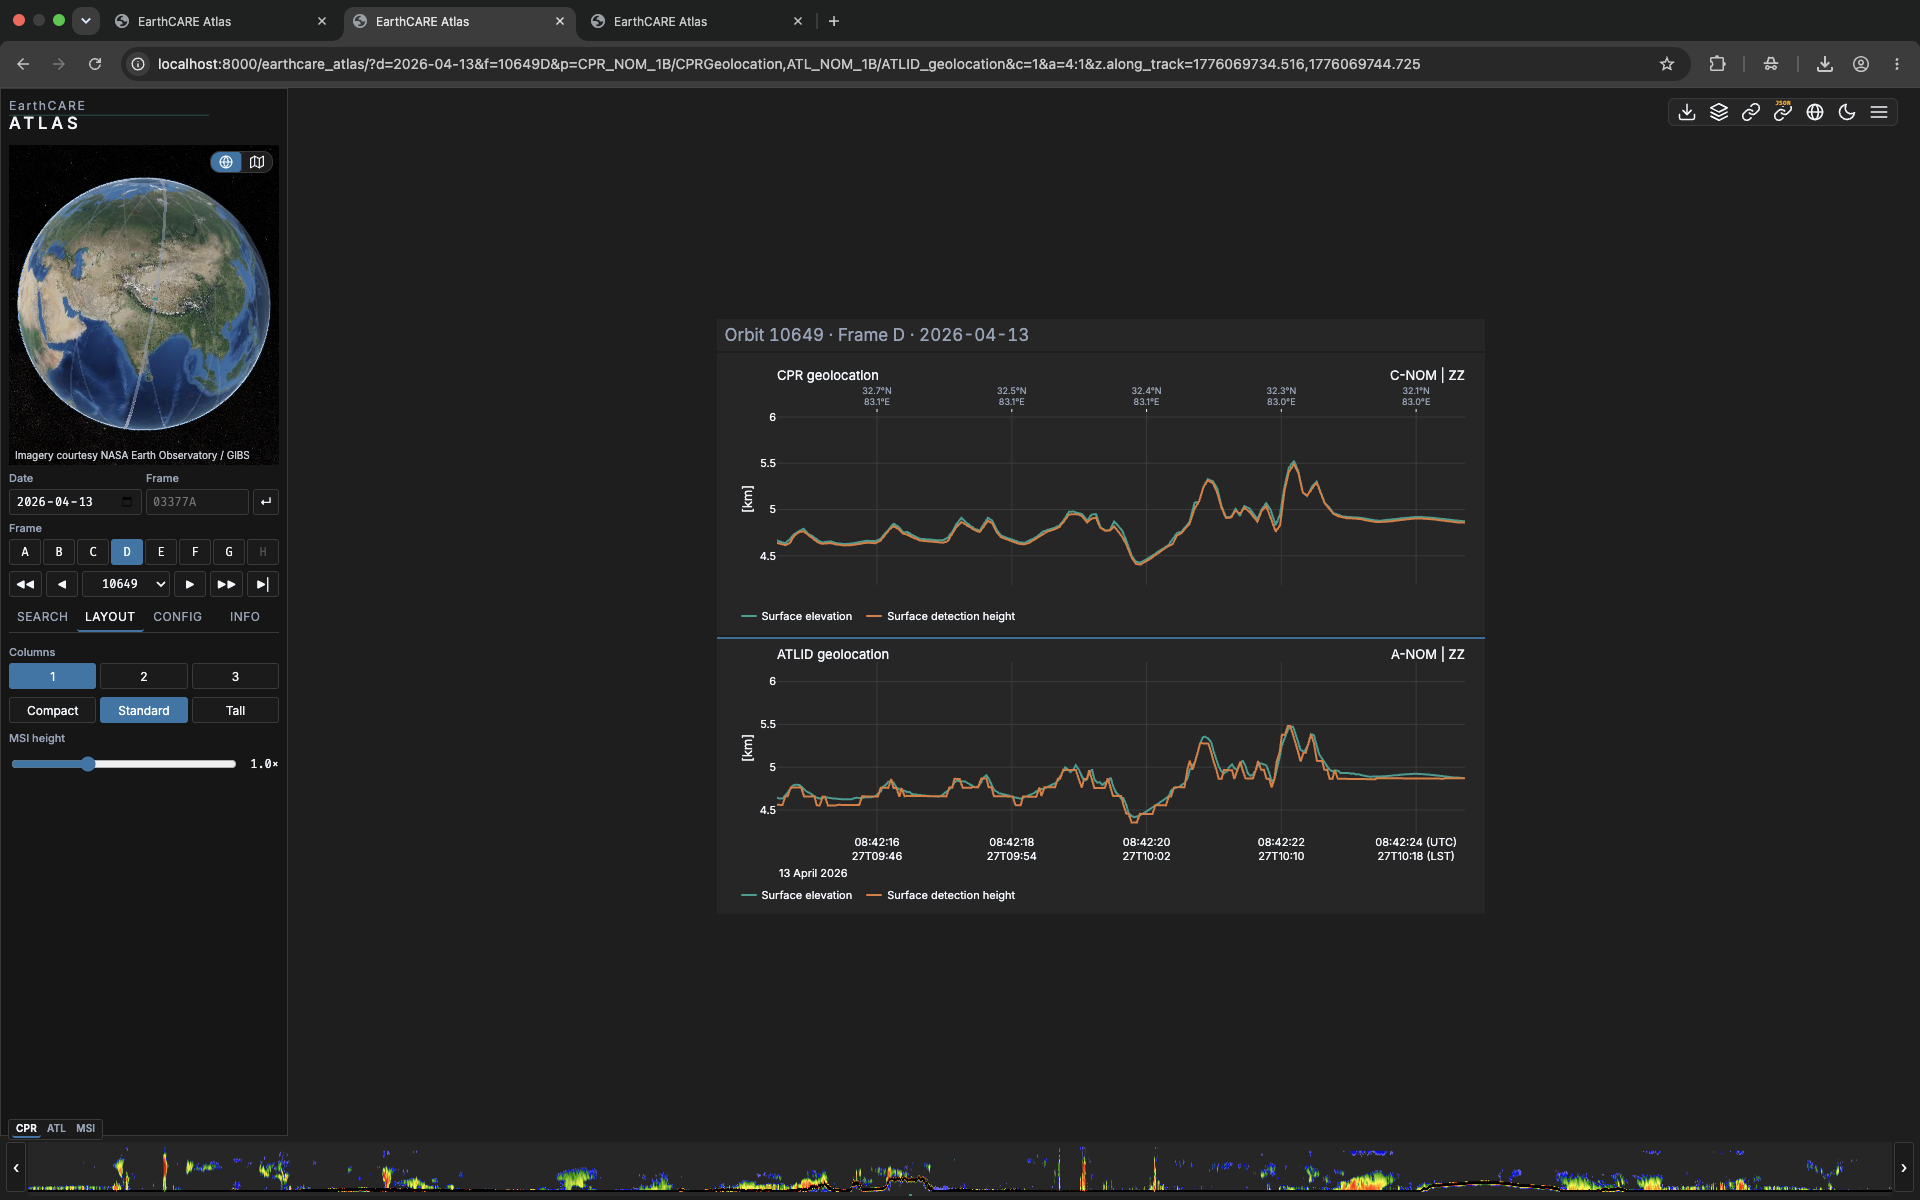Open the orbit 10649 dropdown
Viewport: 1920px width, 1200px height.
click(x=126, y=584)
